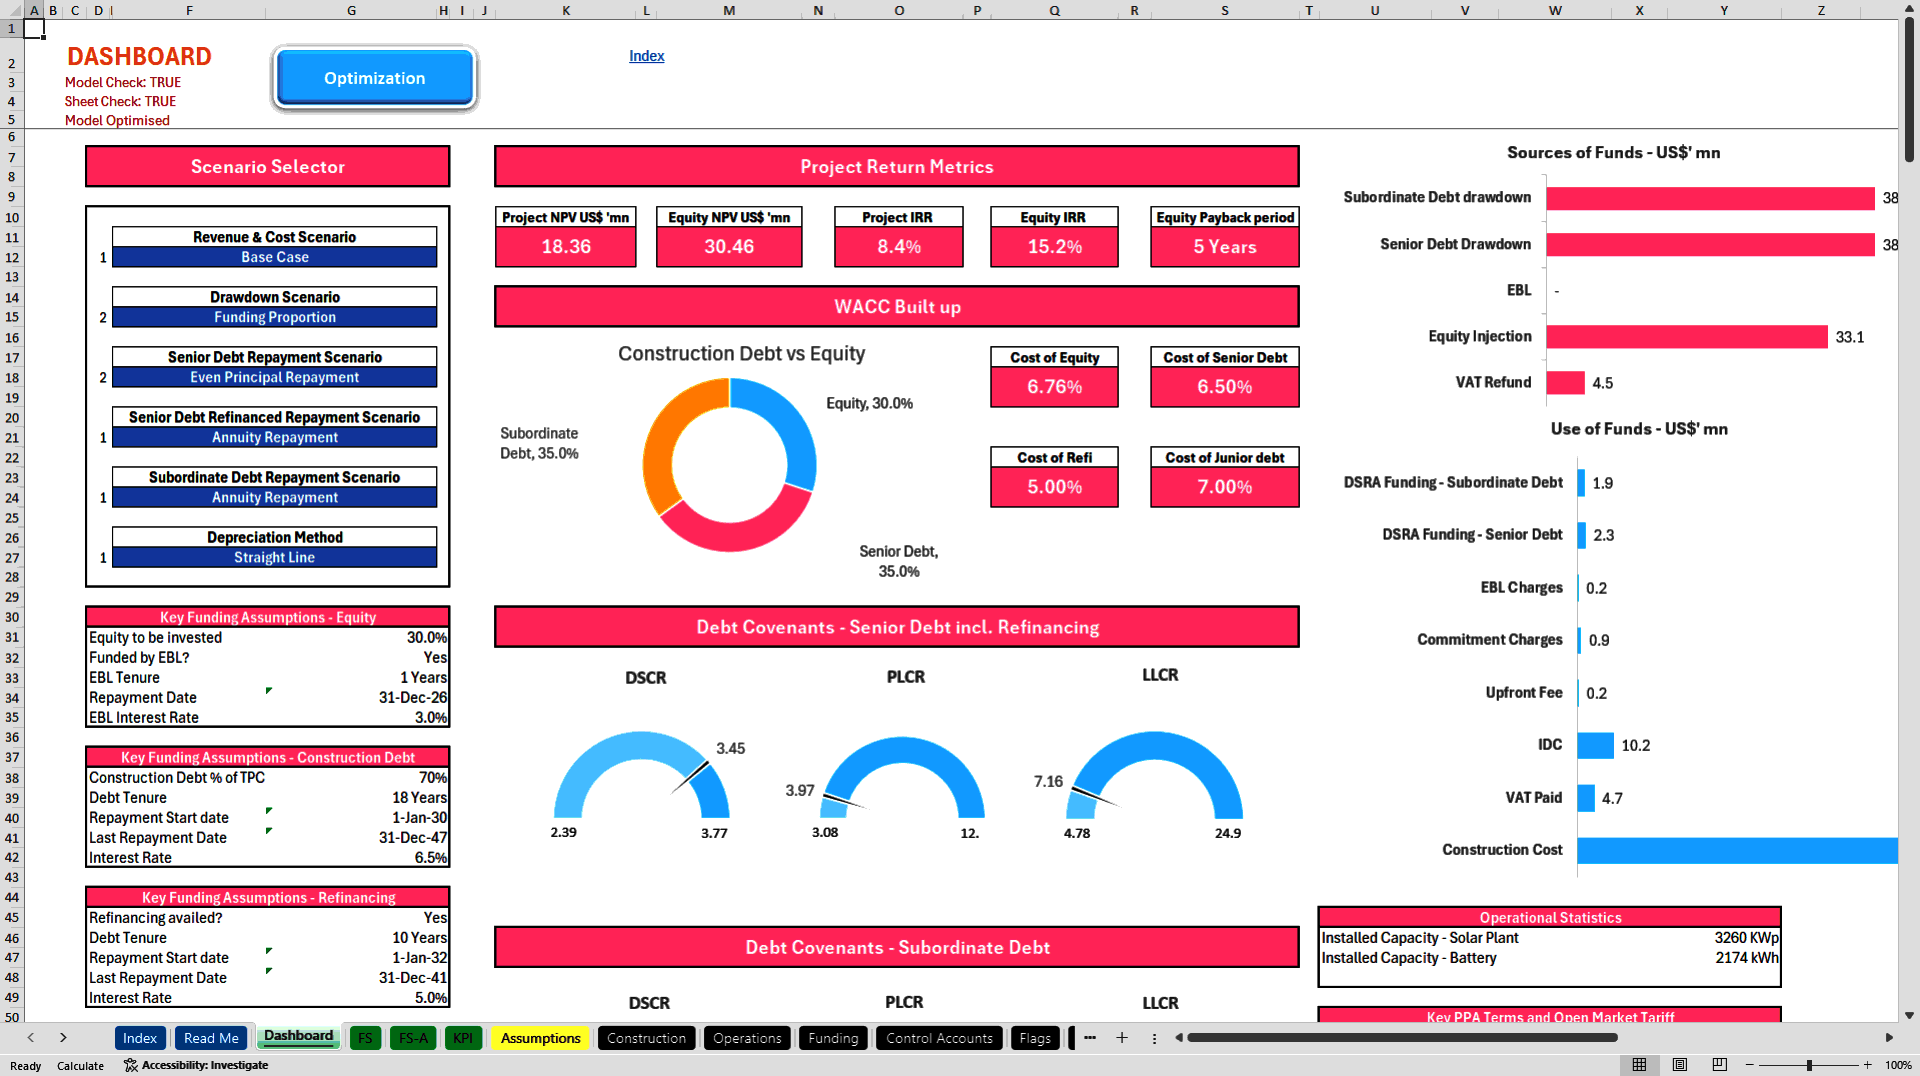Click the zoom out minus button
1920x1076 pixels.
(1750, 1065)
